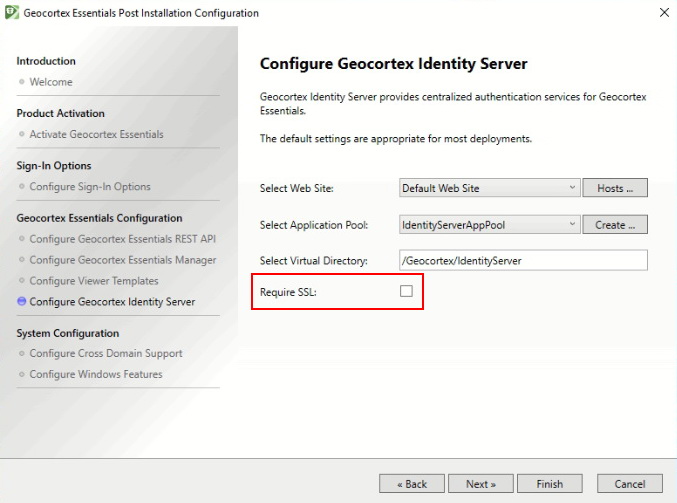Click the Introduction section heading
The width and height of the screenshot is (677, 503).
coord(46,61)
